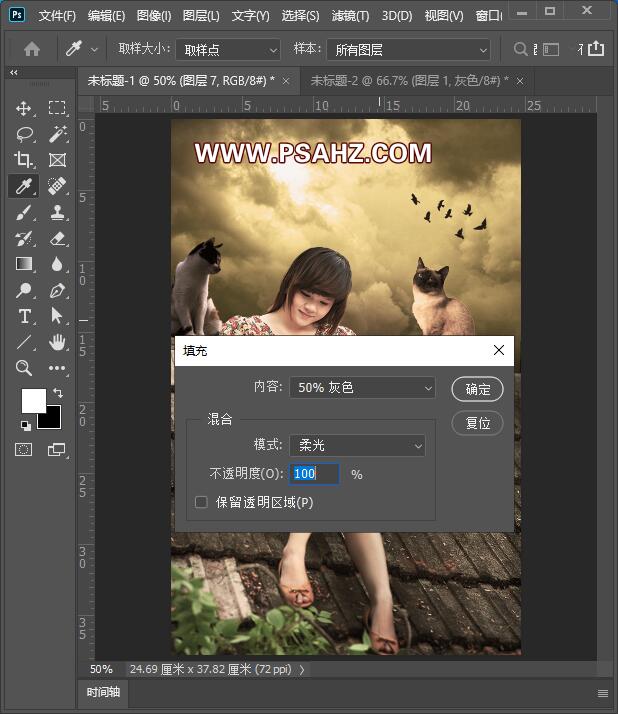
Task: Open the Layer menu
Action: coord(201,16)
